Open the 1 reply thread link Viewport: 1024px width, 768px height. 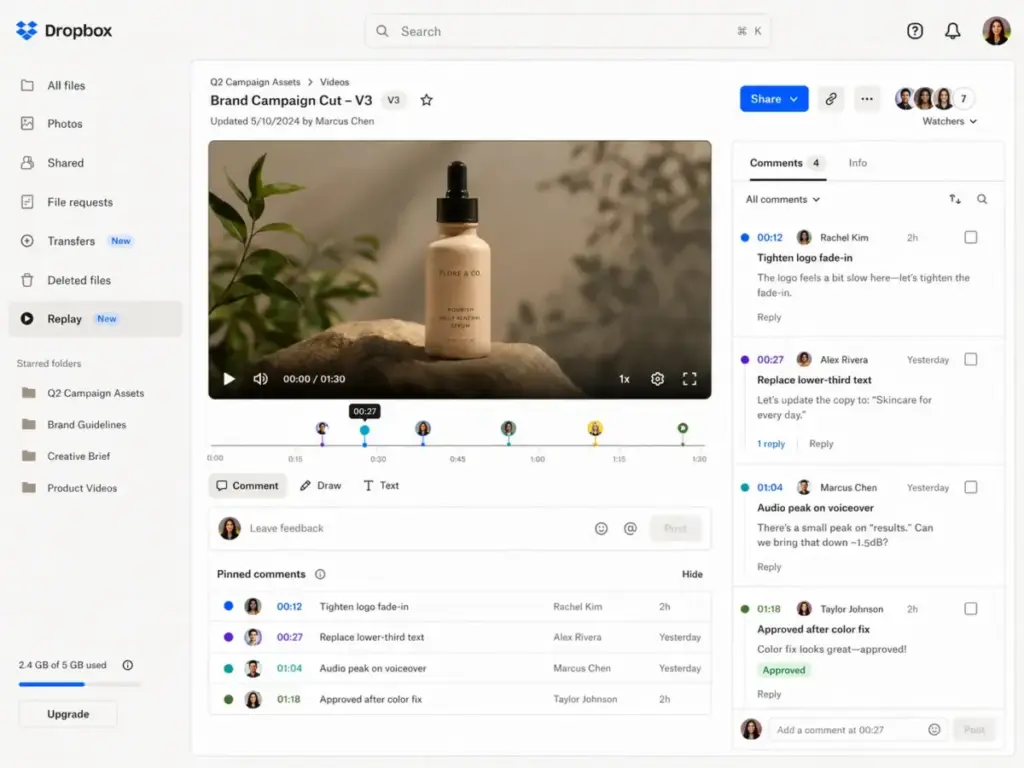tap(771, 443)
